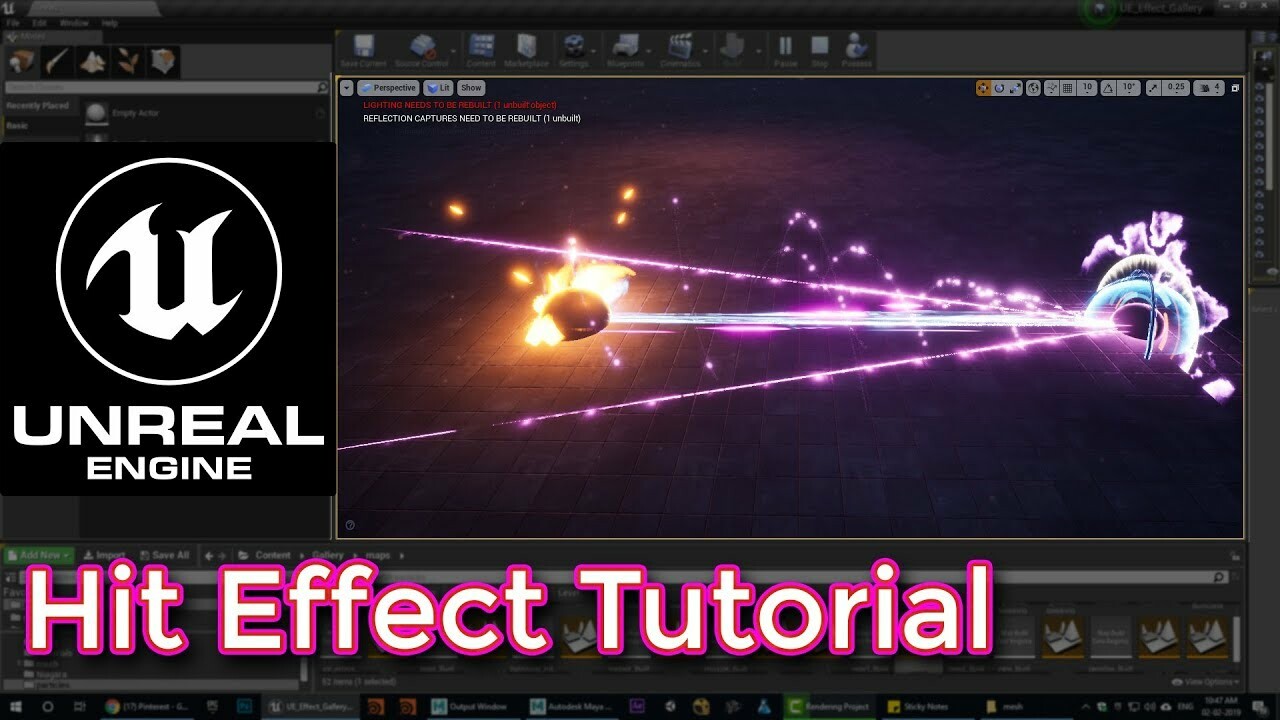Pause the simulation with Pause icon
Image resolution: width=1280 pixels, height=720 pixels.
coord(786,50)
